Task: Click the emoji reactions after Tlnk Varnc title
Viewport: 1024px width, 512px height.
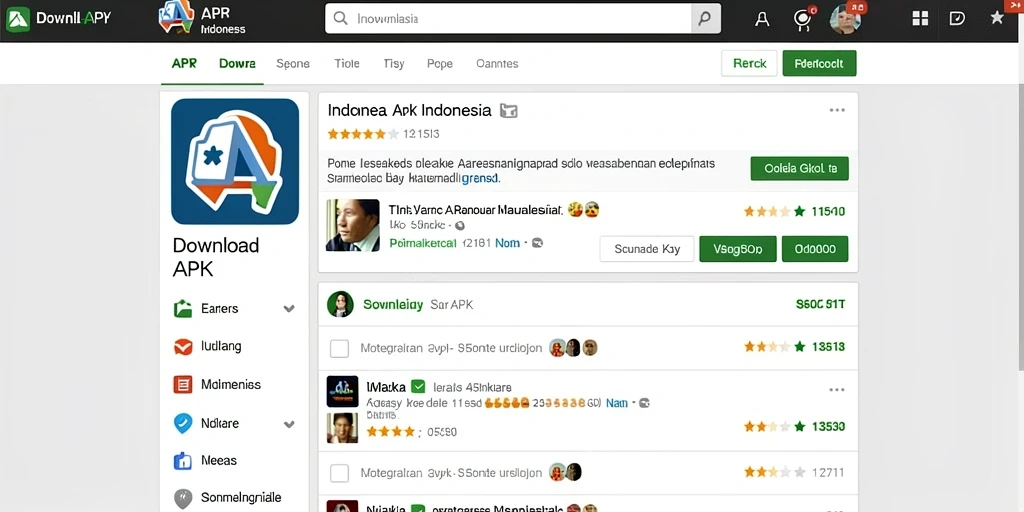Action: point(583,210)
